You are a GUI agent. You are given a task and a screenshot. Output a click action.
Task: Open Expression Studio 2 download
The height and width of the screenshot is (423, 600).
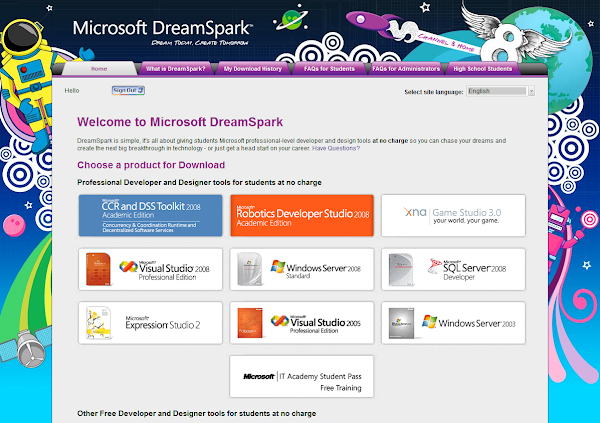[x=150, y=323]
